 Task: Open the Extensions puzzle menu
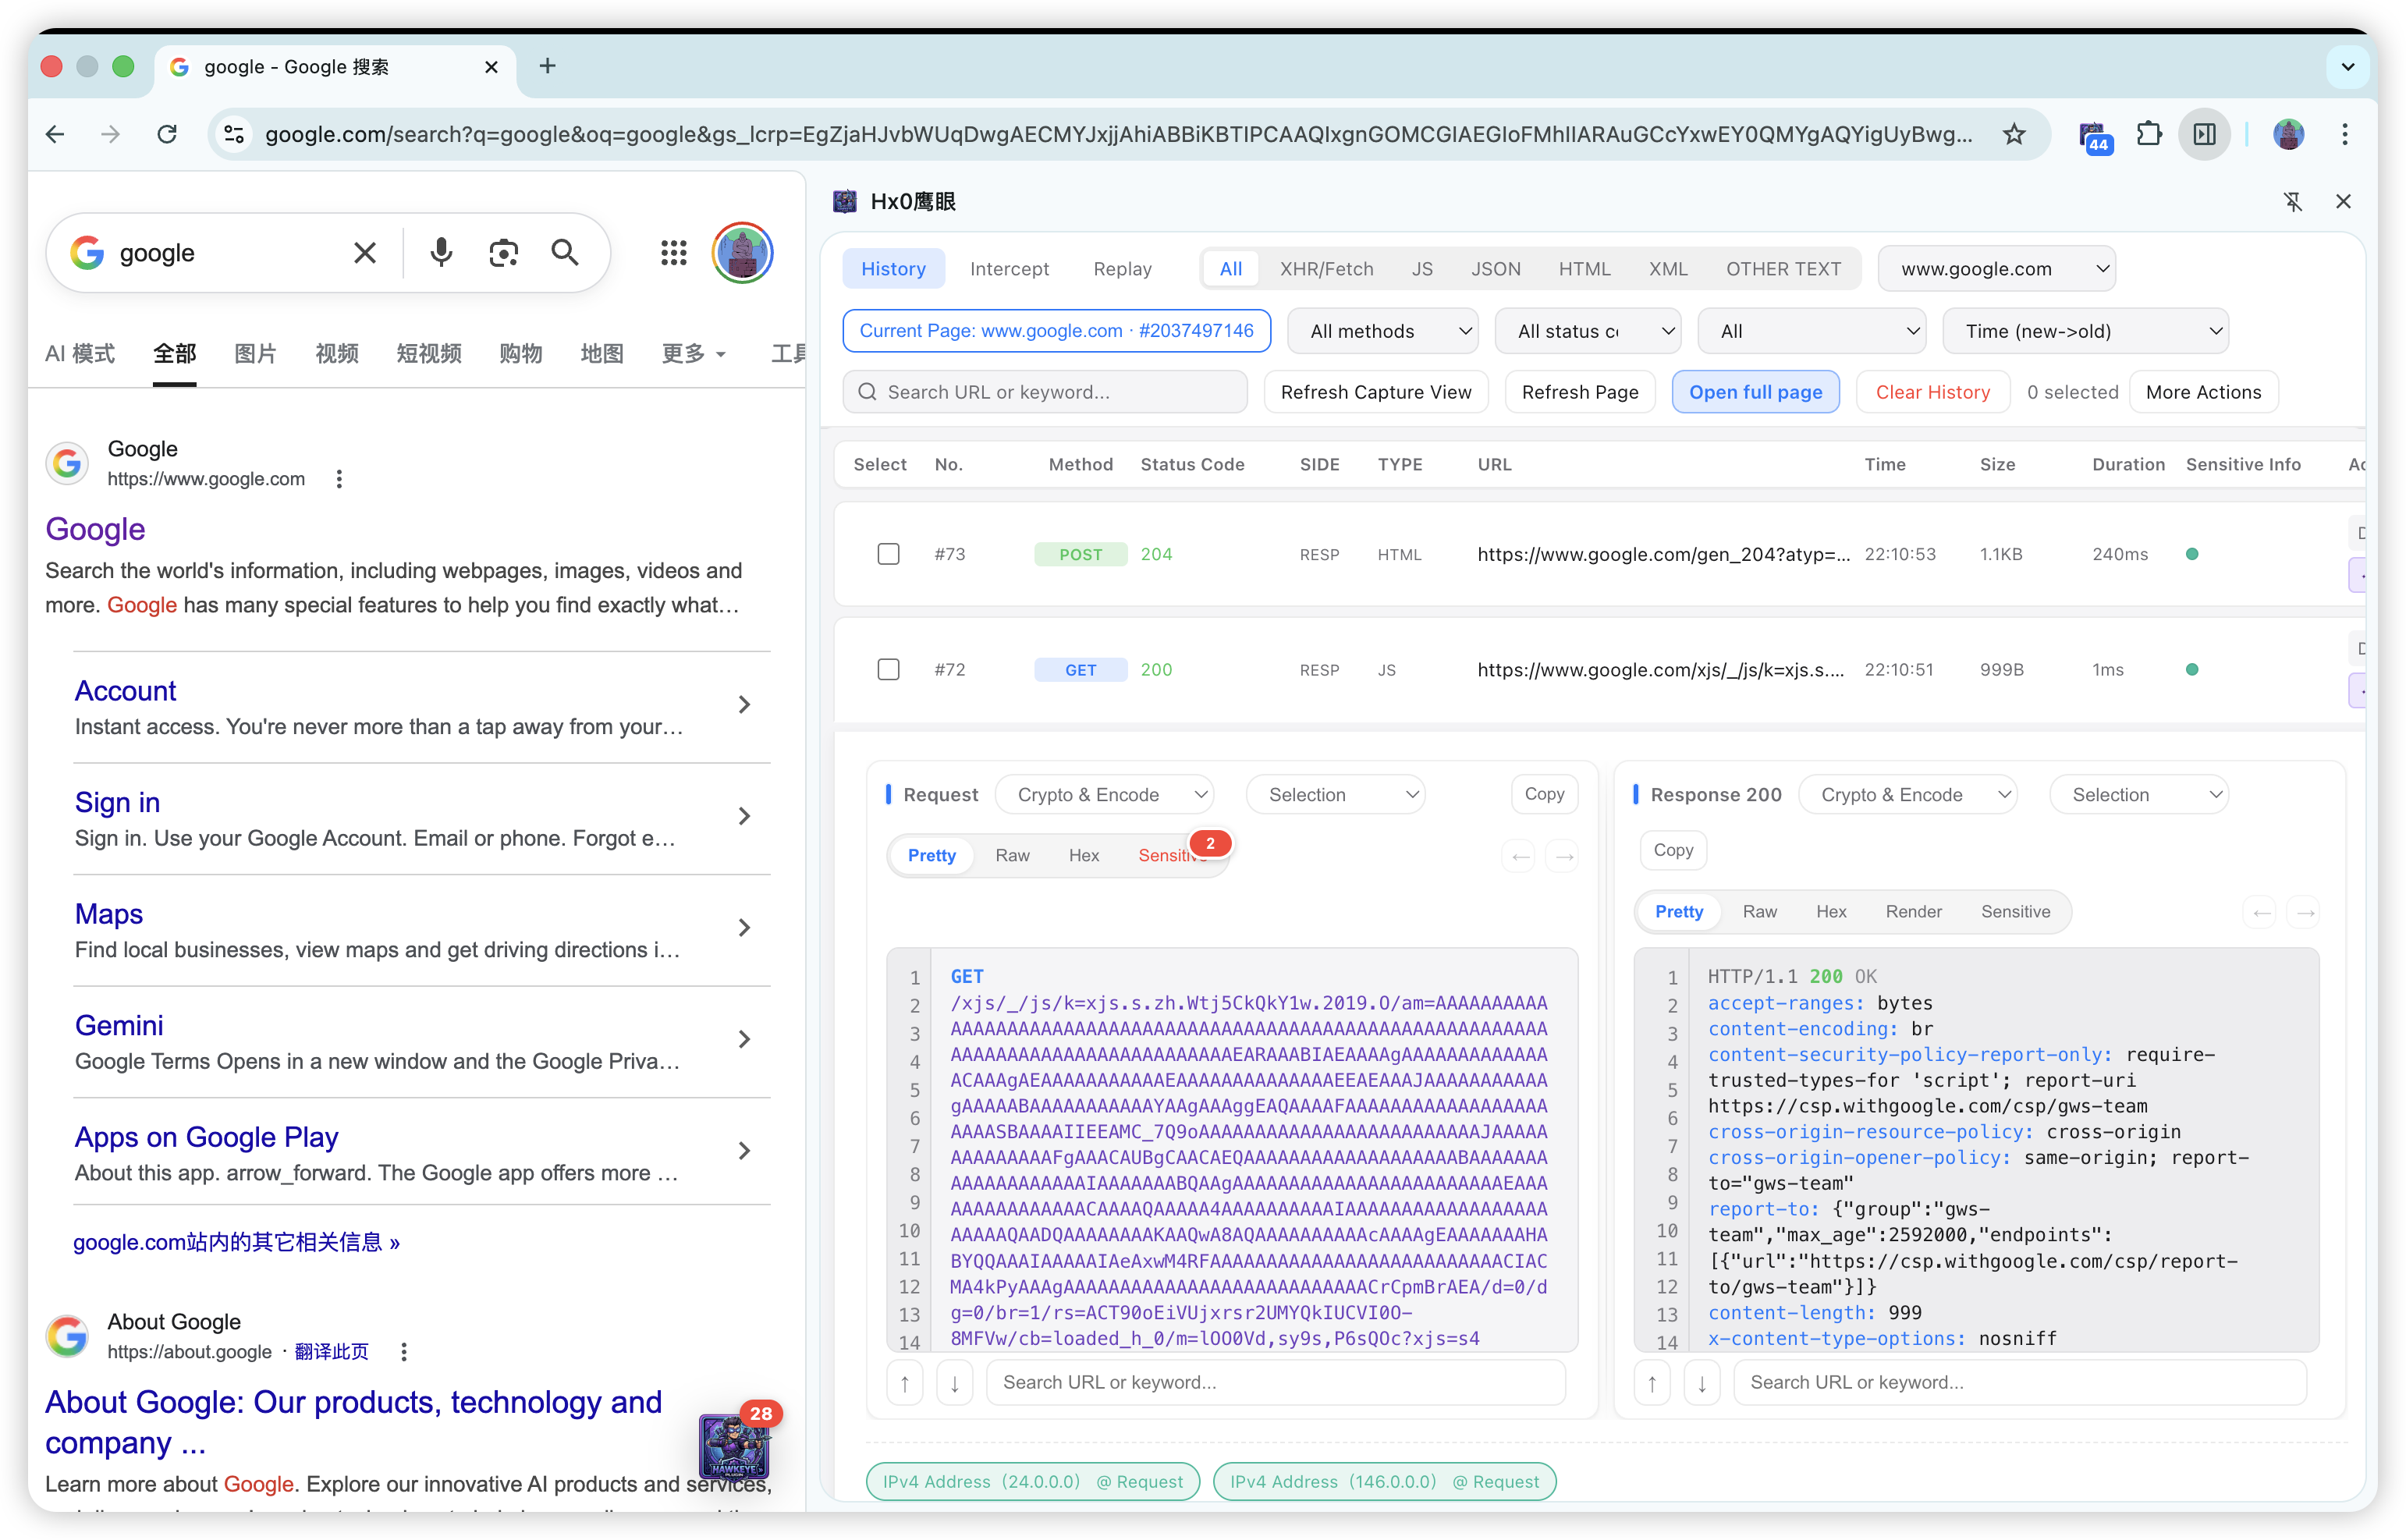click(2148, 134)
